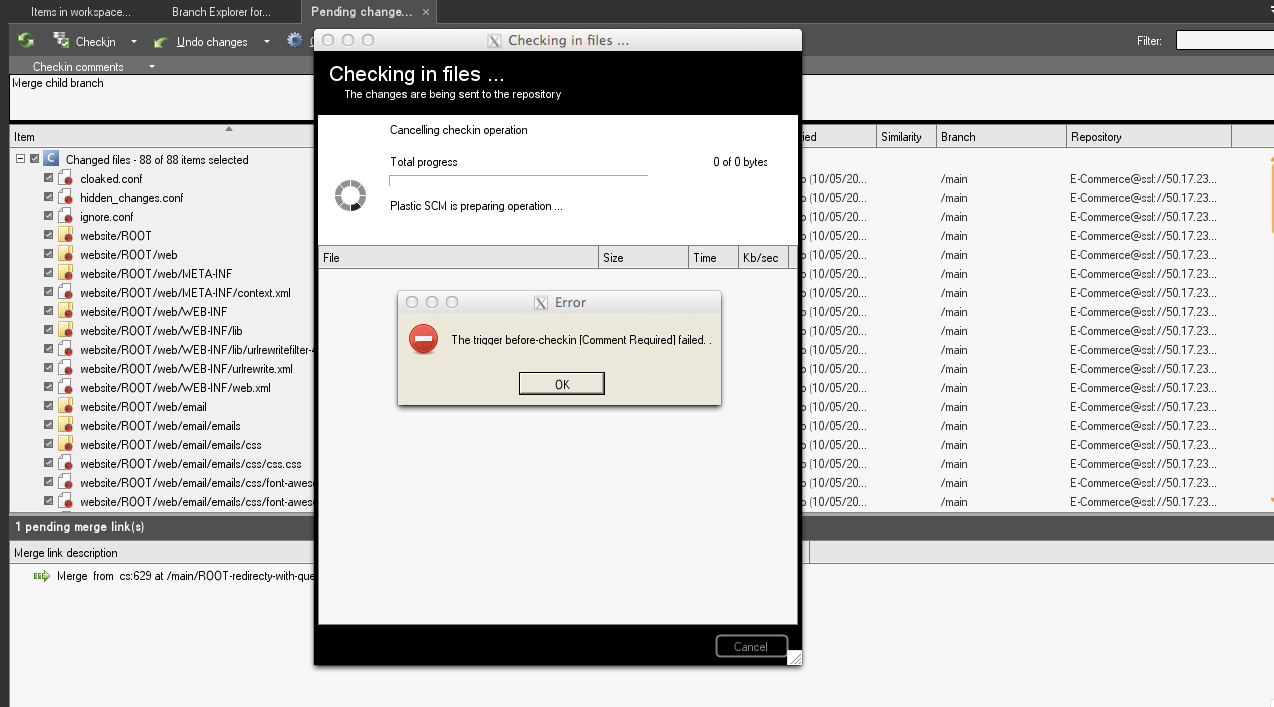
Task: Click the website/ROOT folder icon
Action: 66,235
